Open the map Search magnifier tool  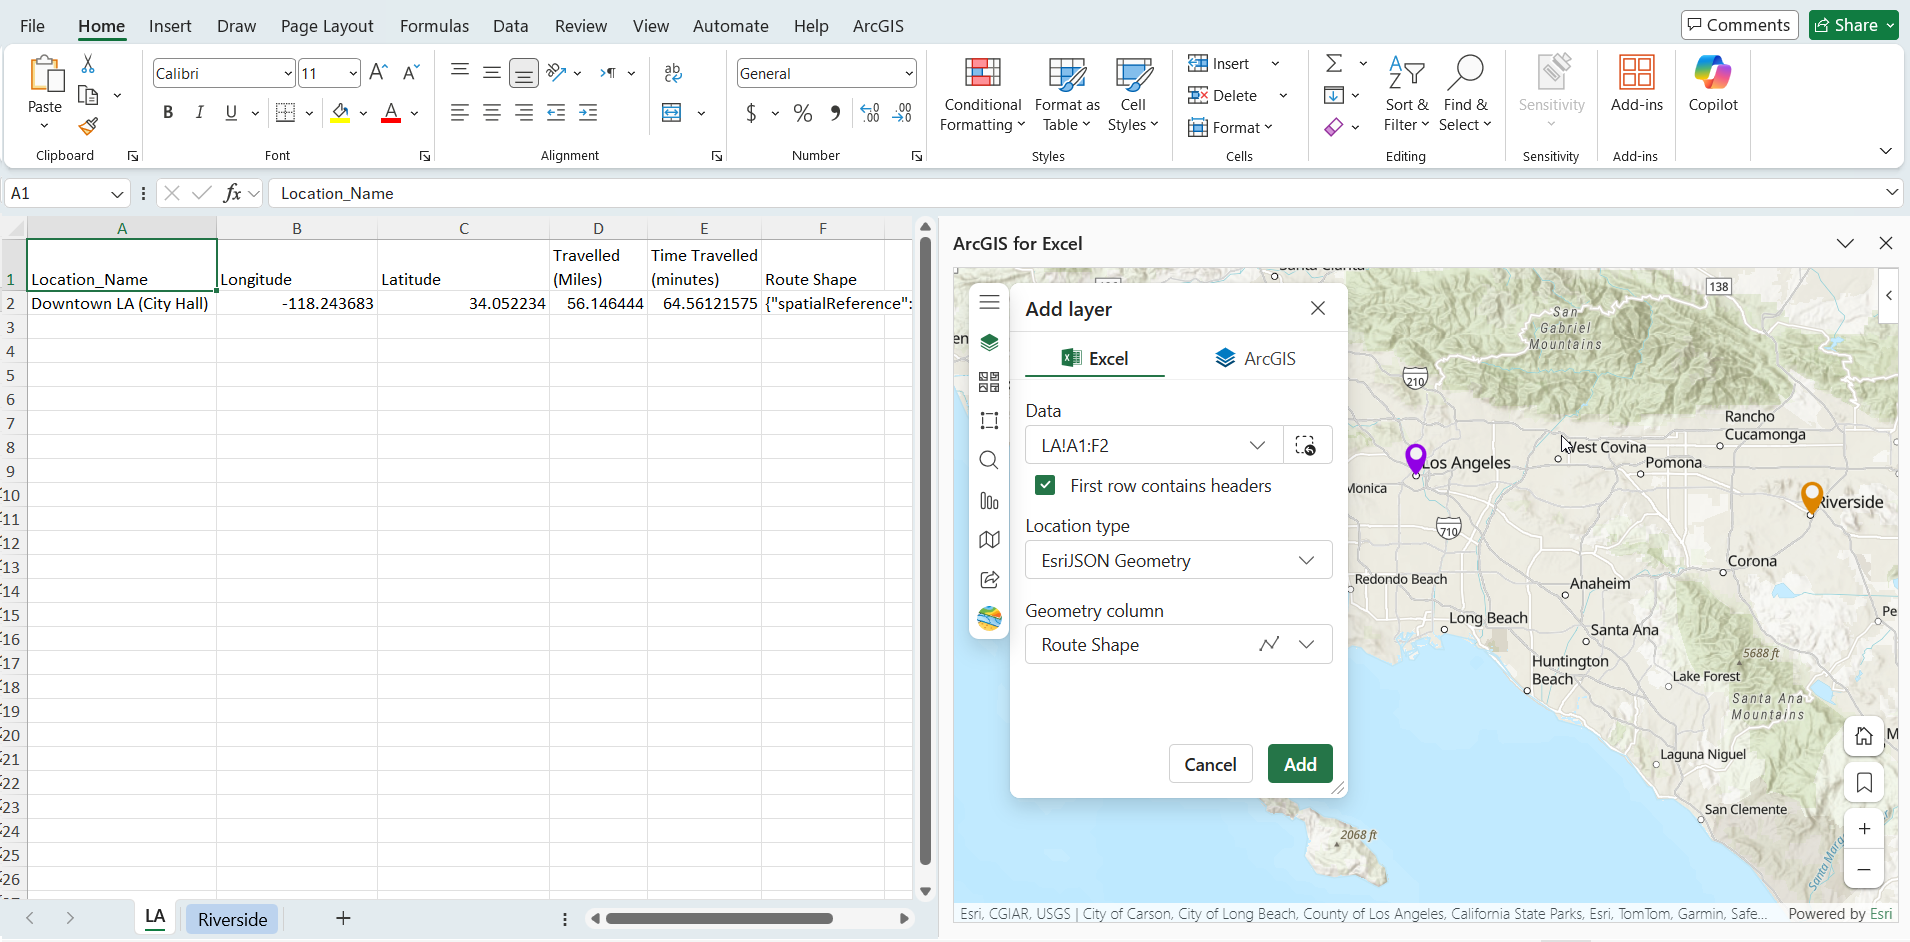(989, 460)
